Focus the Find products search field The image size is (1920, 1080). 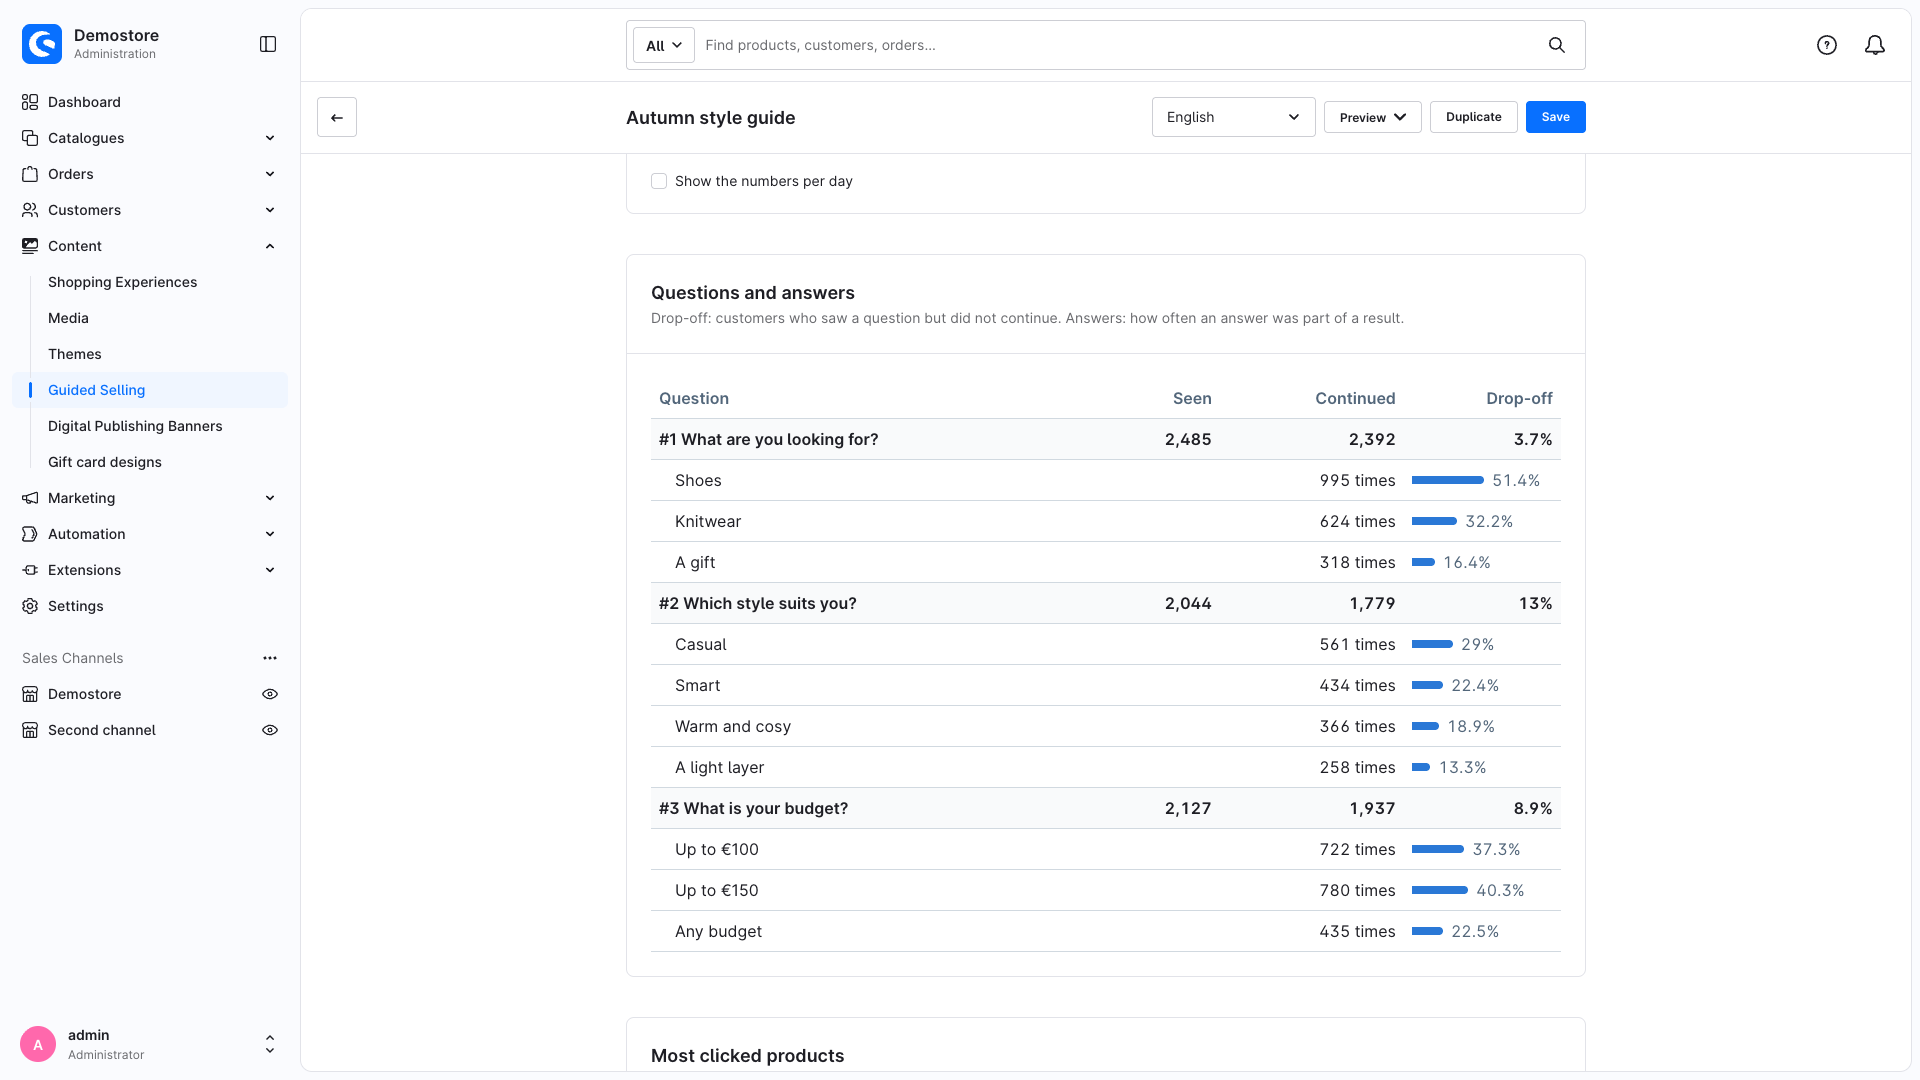[x=1120, y=45]
